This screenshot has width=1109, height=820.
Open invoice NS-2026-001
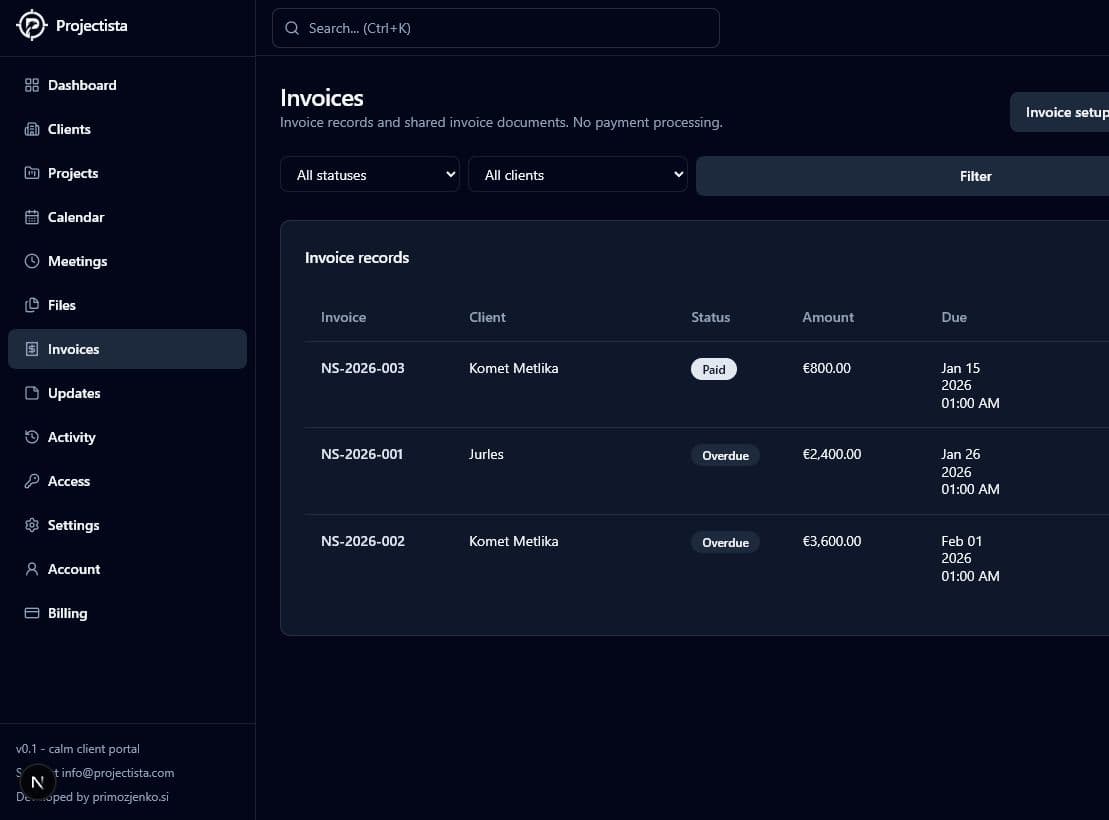point(362,454)
